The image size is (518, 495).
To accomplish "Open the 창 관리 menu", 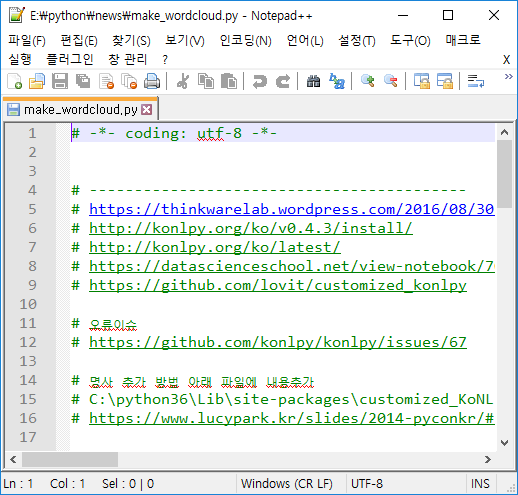I will click(x=128, y=59).
